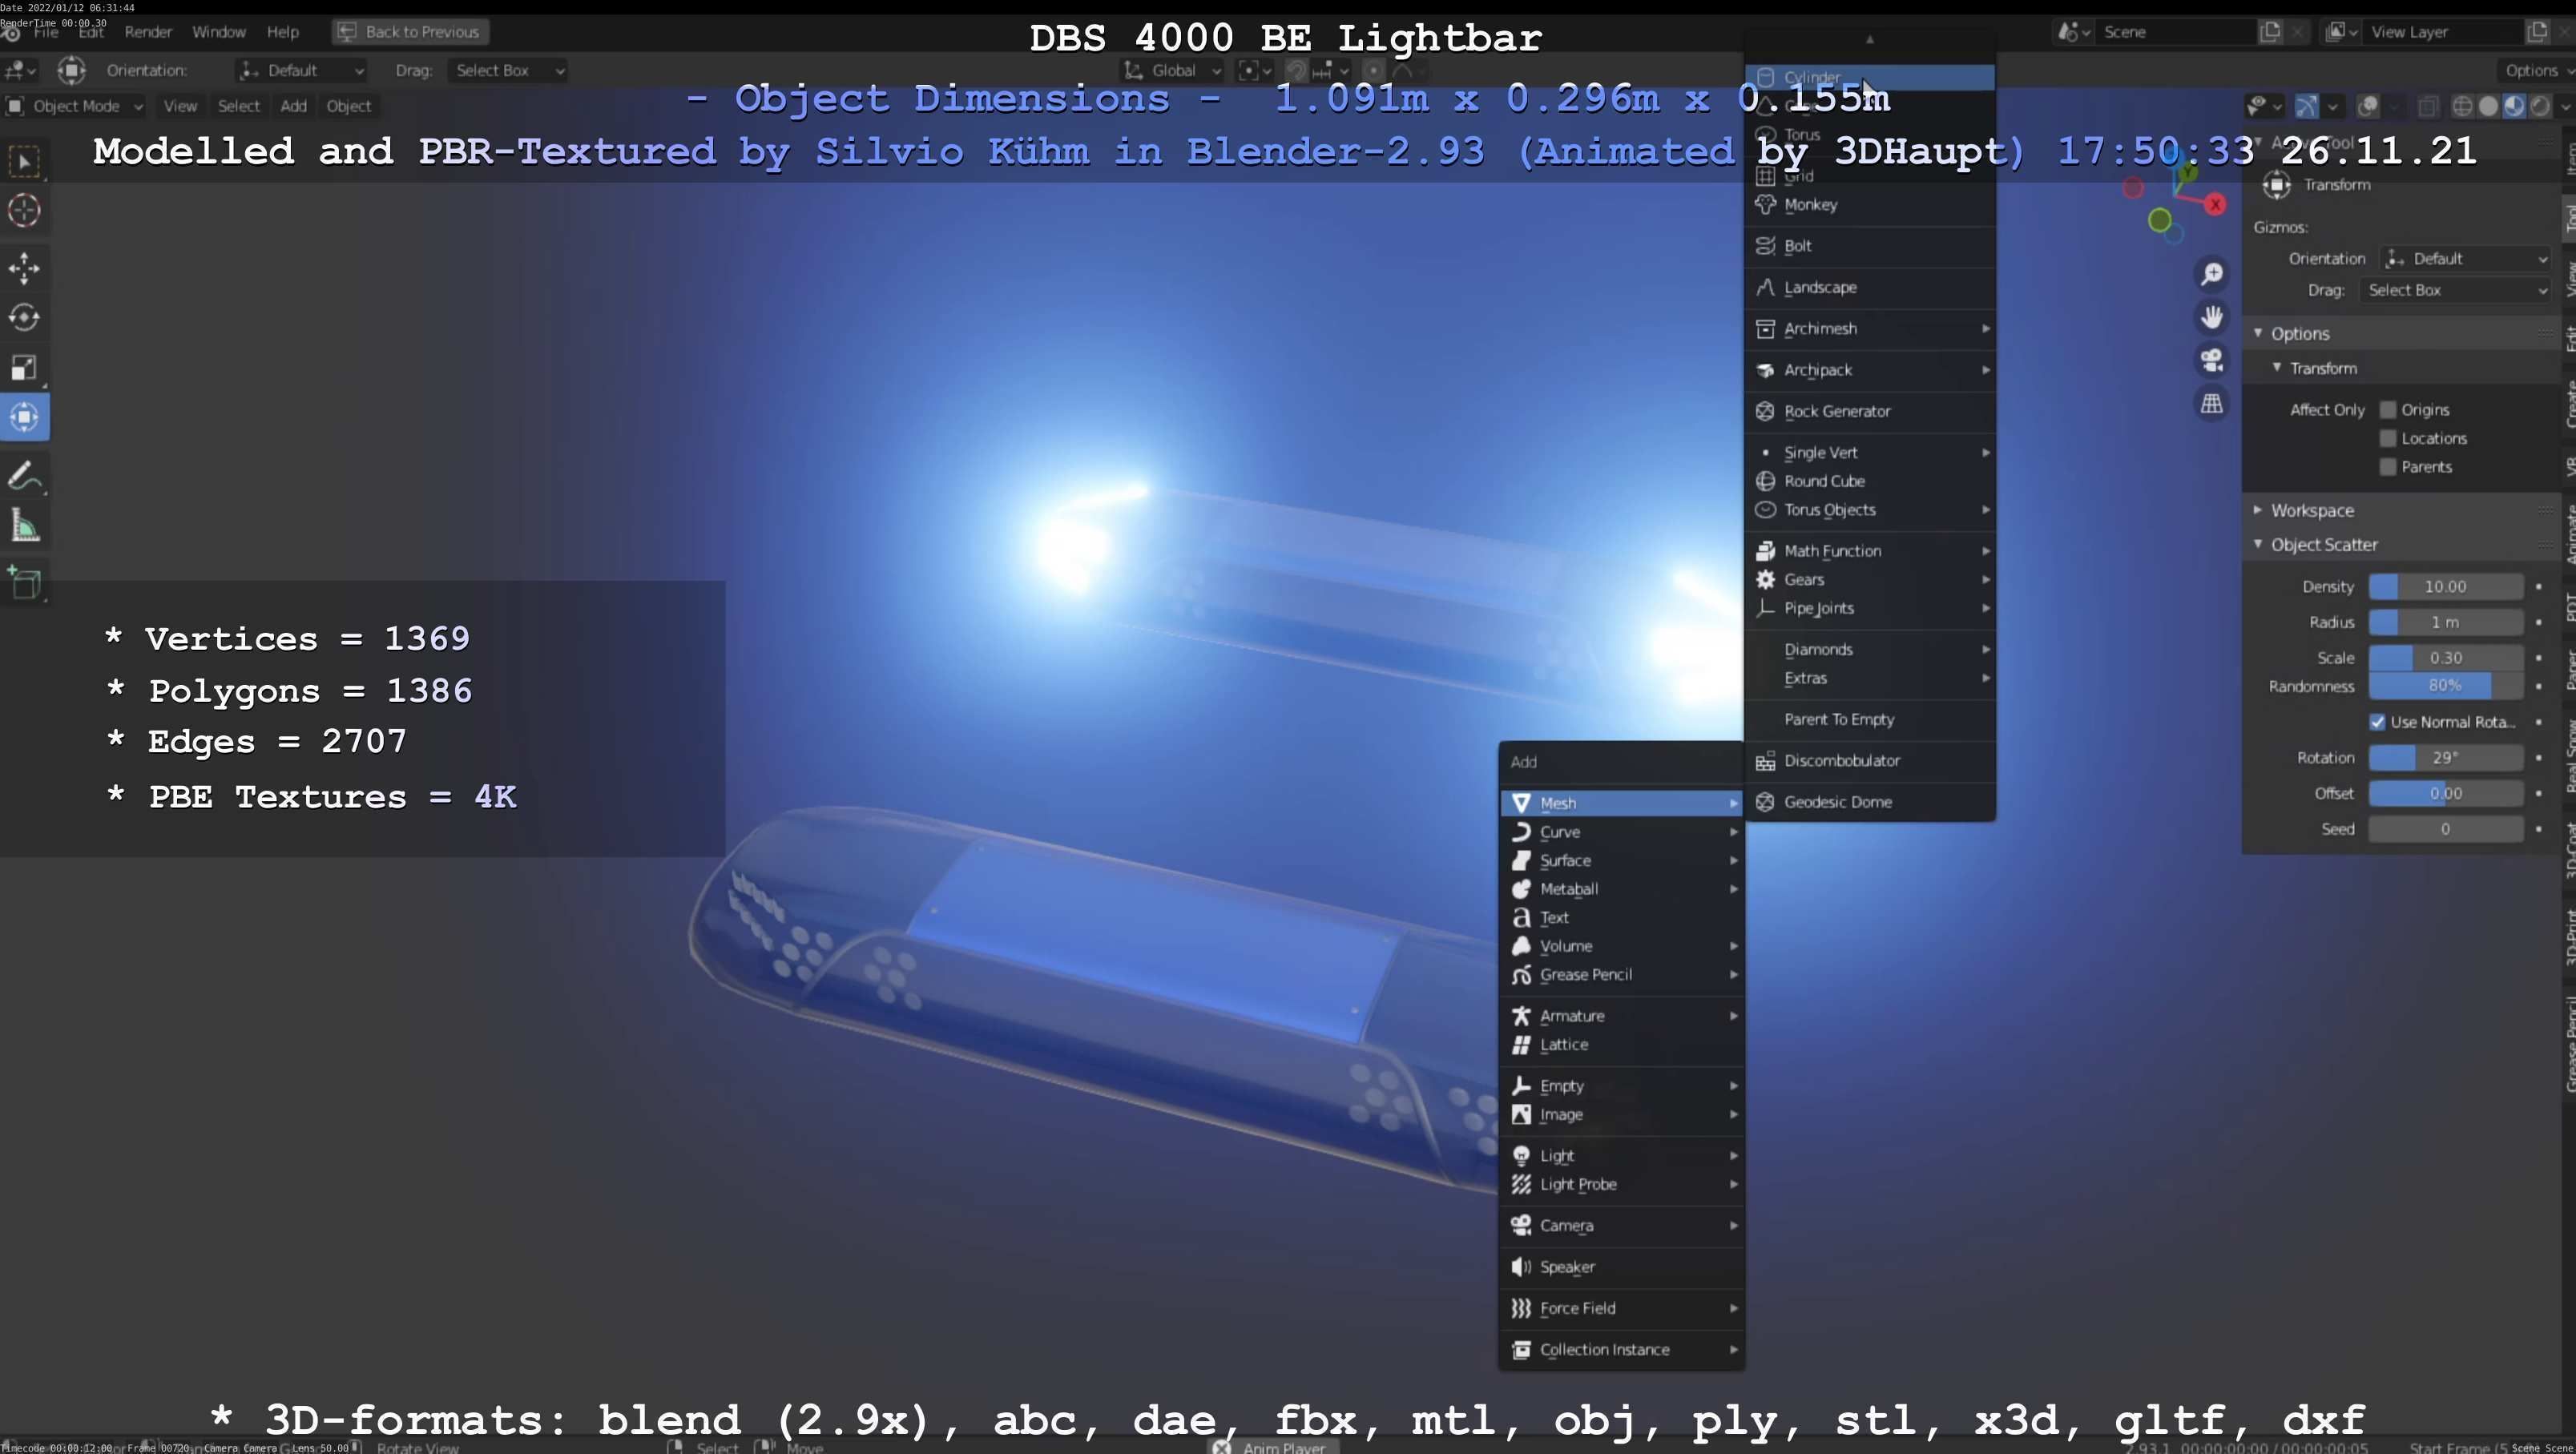
Task: Toggle viewport overlays icon
Action: click(x=2367, y=106)
